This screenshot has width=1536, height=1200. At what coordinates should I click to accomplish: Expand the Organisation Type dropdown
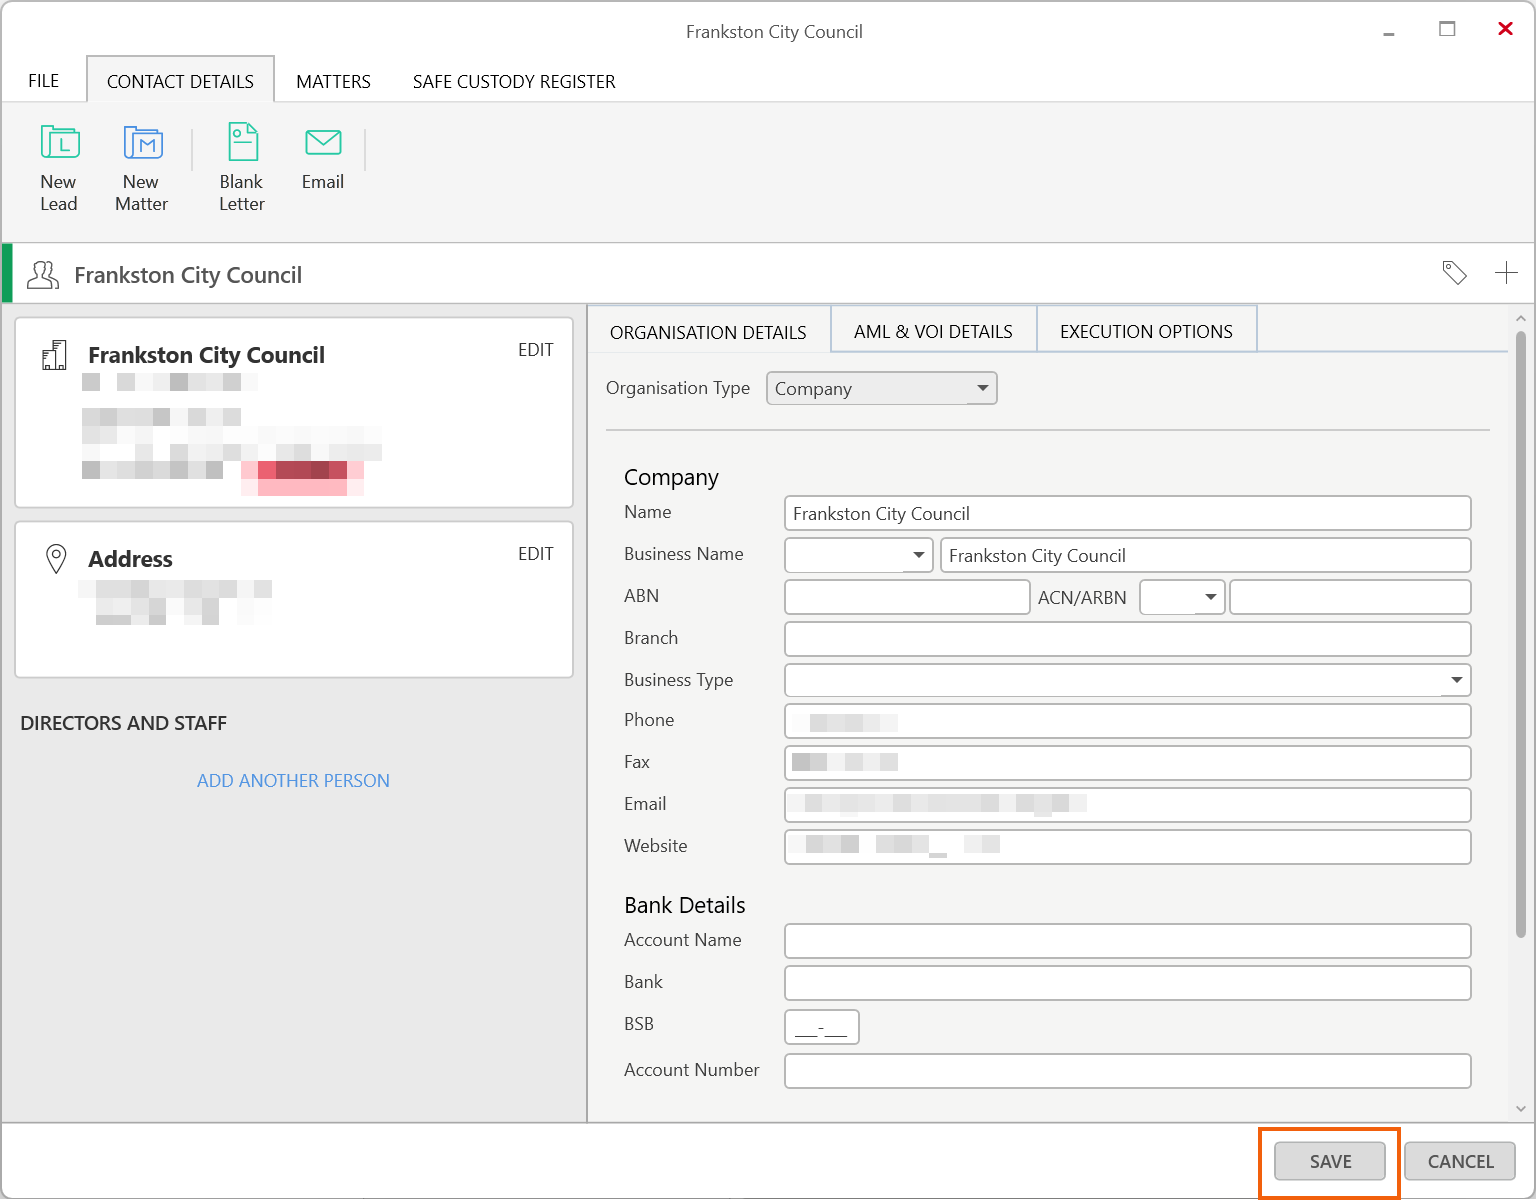click(982, 388)
